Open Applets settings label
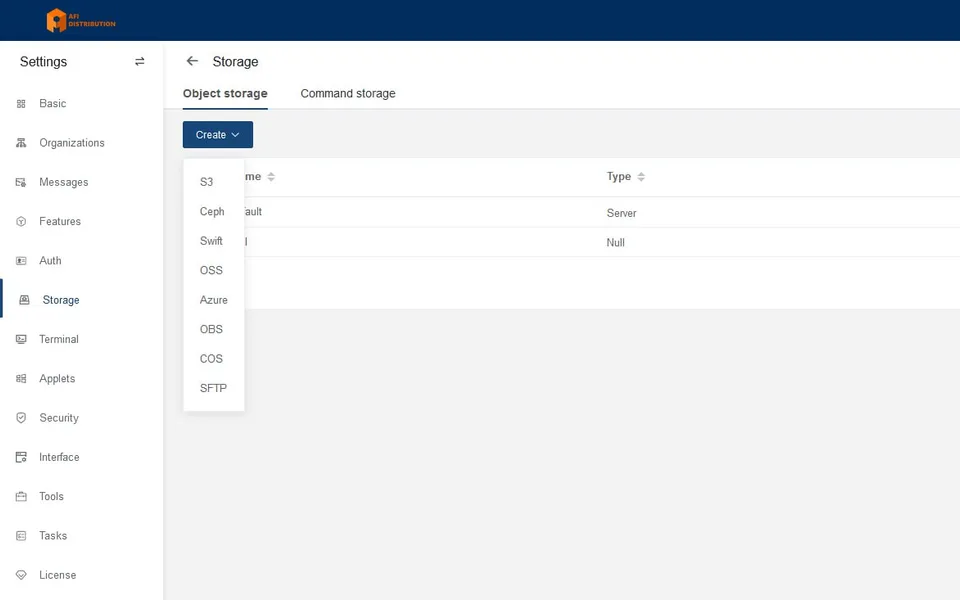Viewport: 960px width, 600px height. point(57,378)
